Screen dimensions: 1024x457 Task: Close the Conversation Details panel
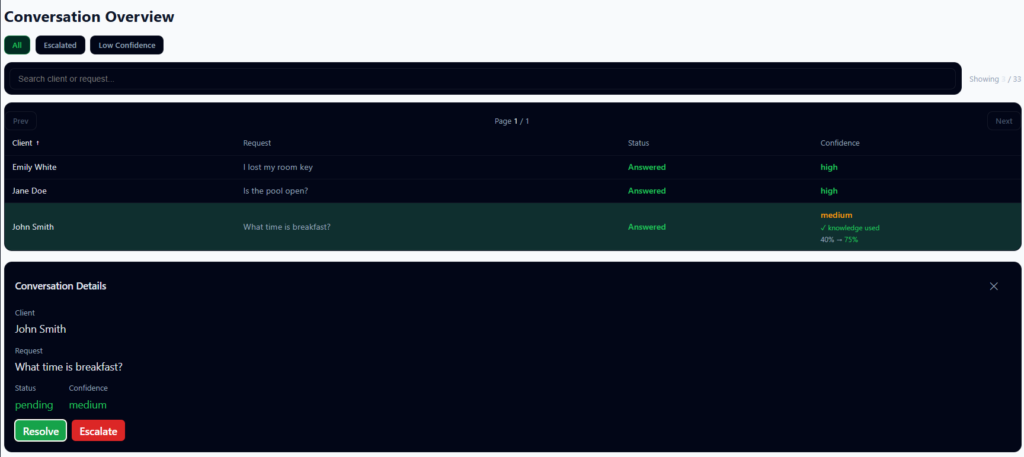(x=993, y=286)
